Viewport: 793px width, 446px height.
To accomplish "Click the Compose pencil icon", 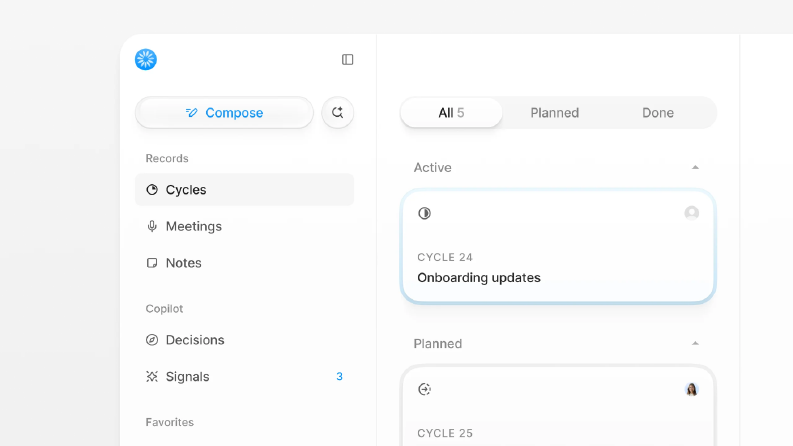I will 191,112.
